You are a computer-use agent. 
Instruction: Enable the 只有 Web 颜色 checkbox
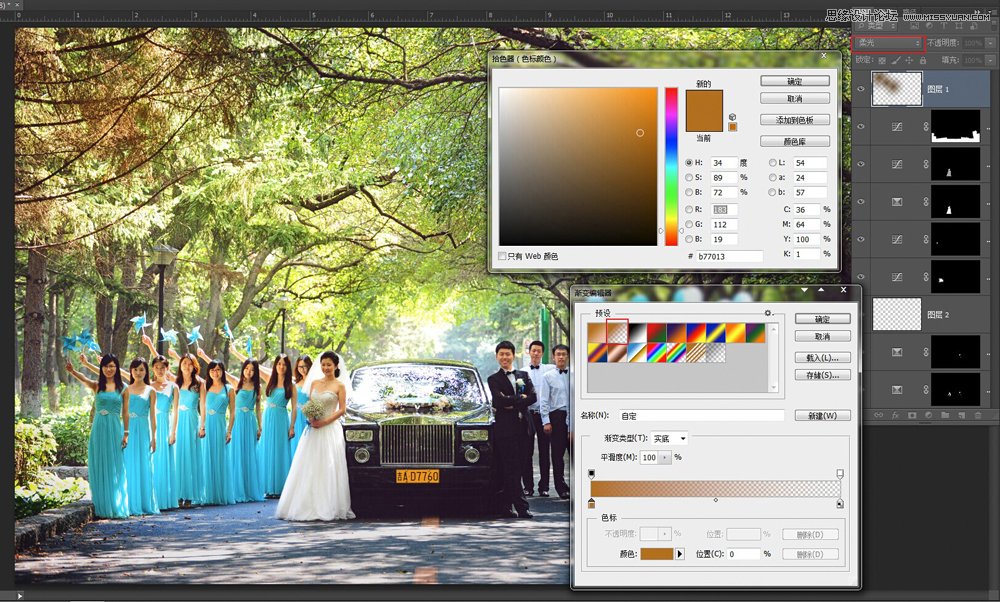click(x=503, y=255)
